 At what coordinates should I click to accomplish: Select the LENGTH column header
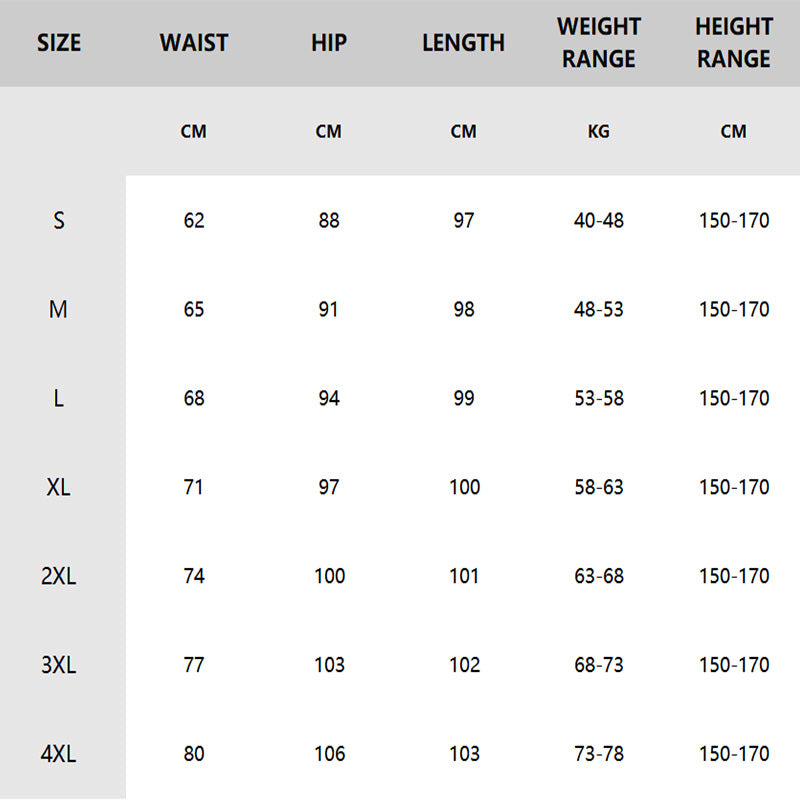(x=463, y=43)
